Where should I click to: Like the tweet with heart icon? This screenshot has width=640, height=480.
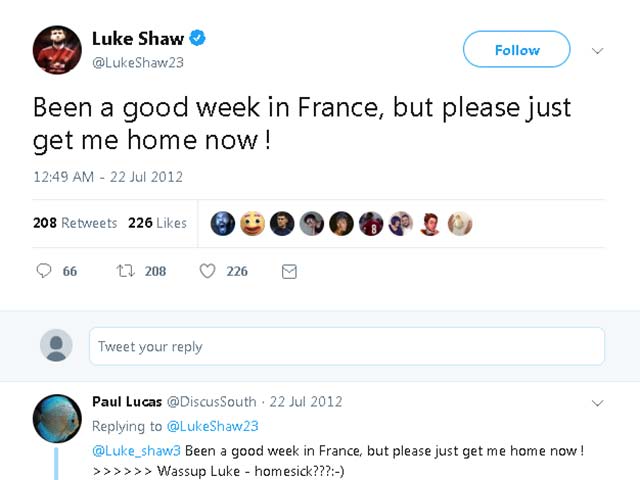click(207, 271)
